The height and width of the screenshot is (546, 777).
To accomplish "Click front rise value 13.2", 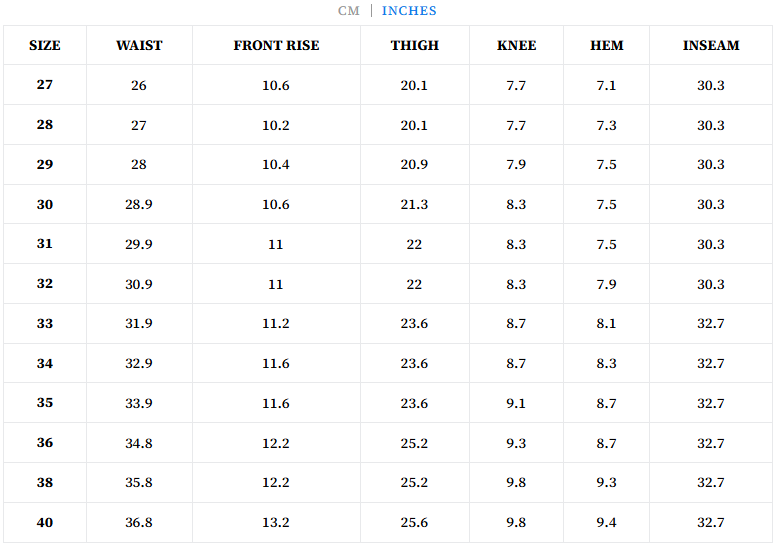I will (276, 523).
